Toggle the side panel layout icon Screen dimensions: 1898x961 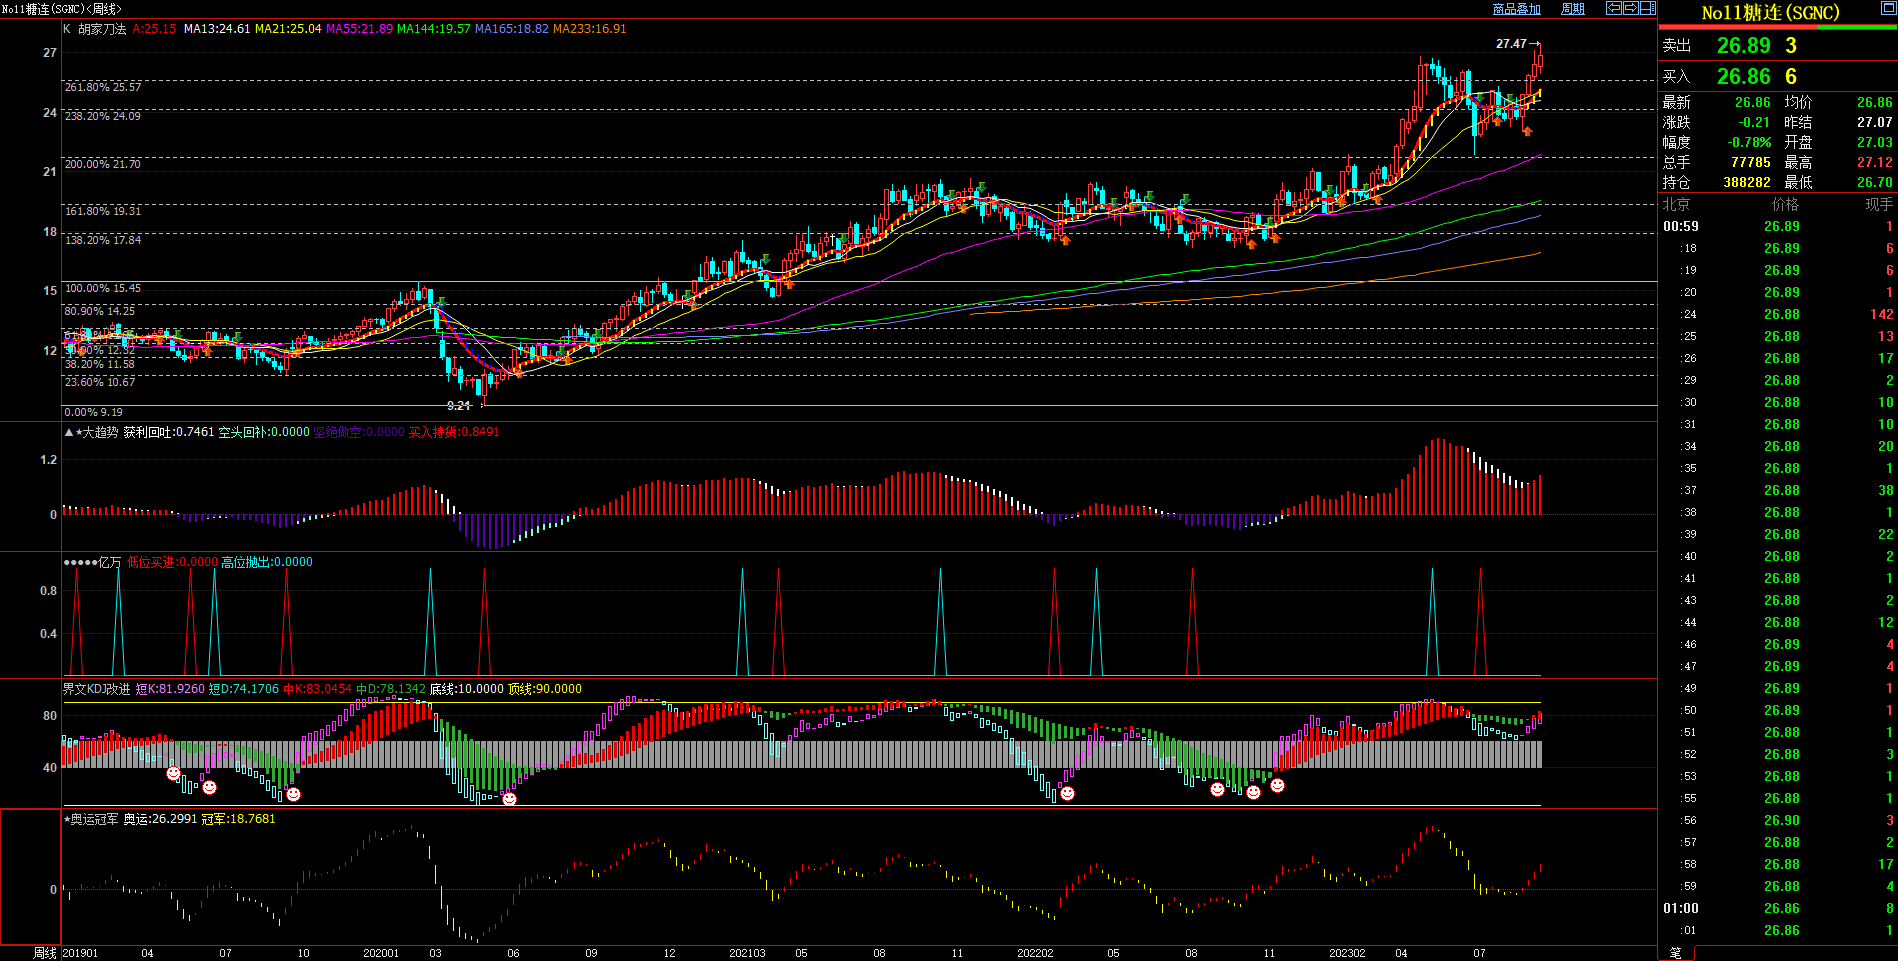[1647, 8]
